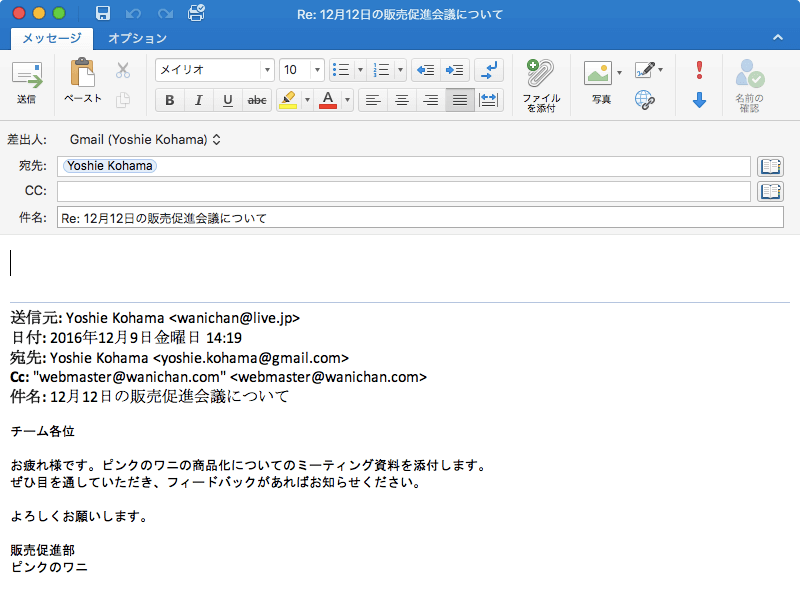Decrease indent of the text

coord(426,70)
